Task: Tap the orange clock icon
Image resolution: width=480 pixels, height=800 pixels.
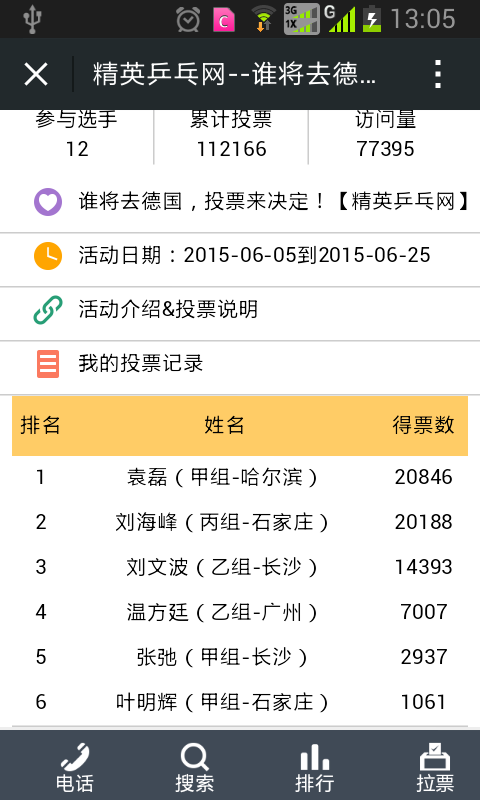Action: pyautogui.click(x=48, y=256)
